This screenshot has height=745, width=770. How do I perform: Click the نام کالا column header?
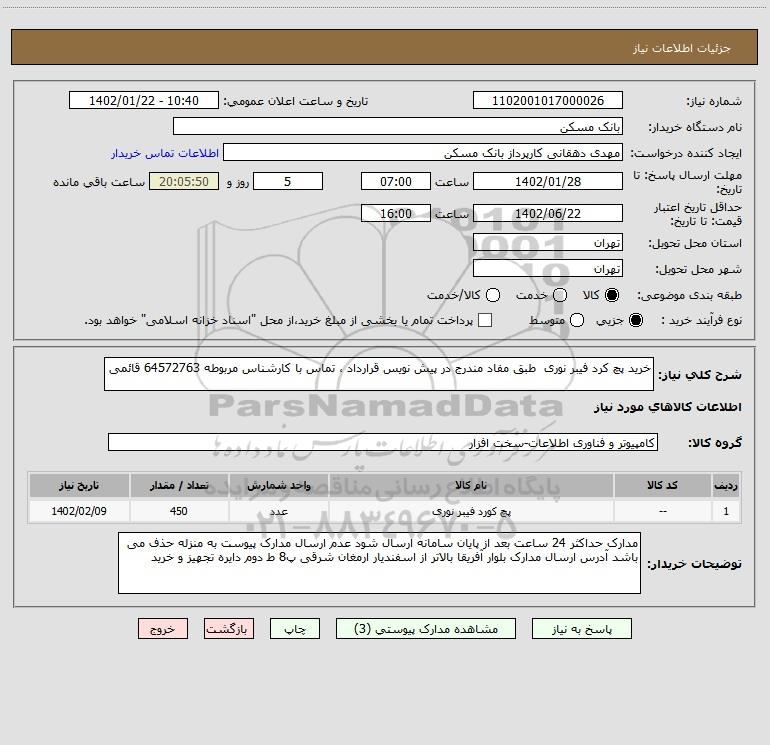[x=471, y=485]
